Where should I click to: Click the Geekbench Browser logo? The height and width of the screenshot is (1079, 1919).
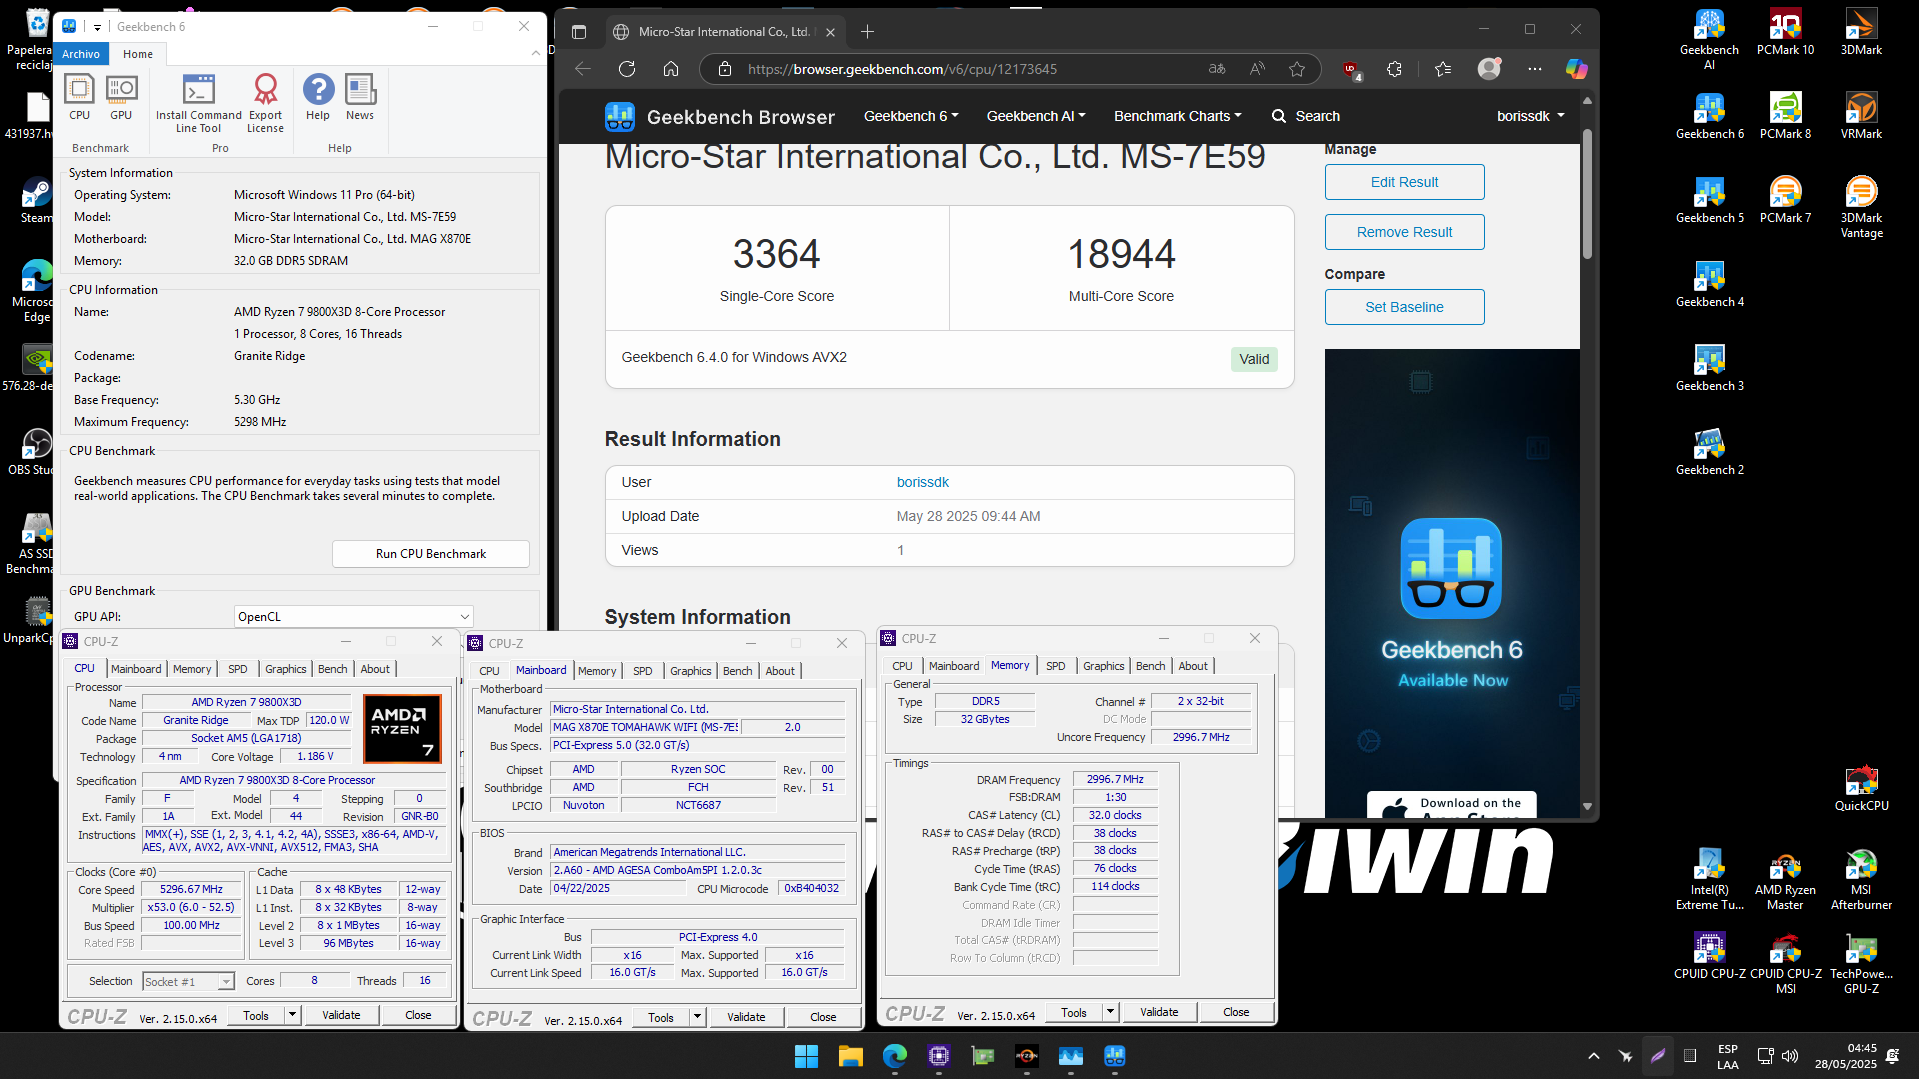click(x=719, y=117)
